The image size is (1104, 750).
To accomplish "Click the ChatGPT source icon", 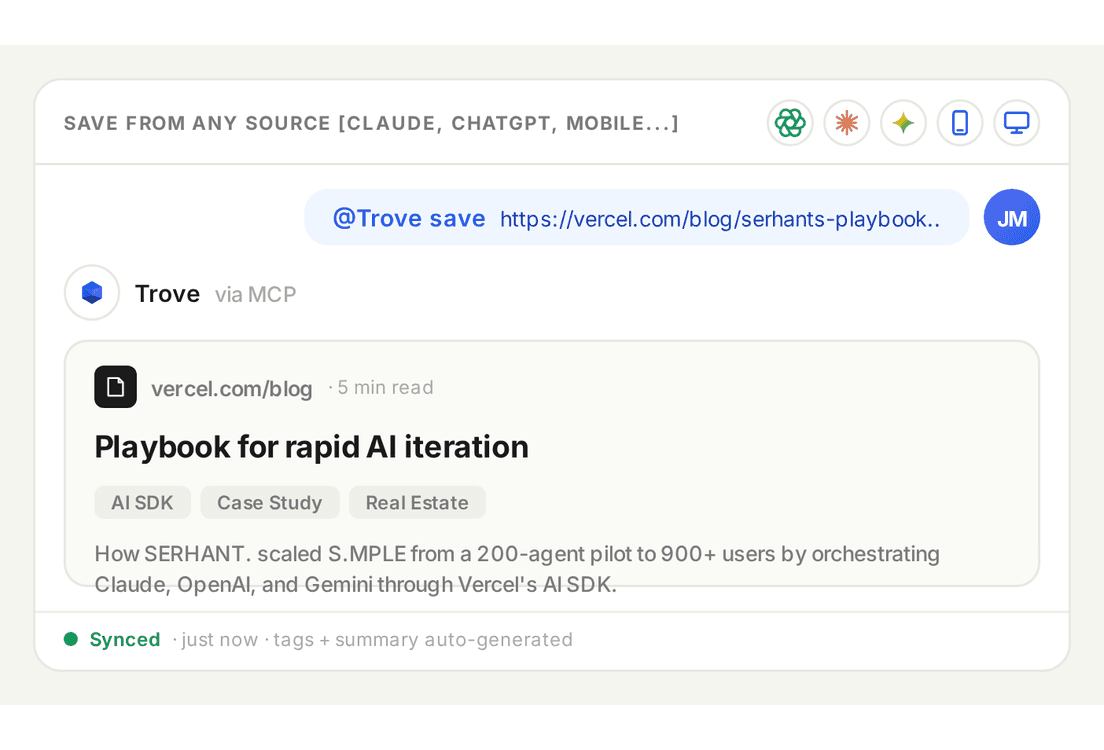I will (790, 123).
